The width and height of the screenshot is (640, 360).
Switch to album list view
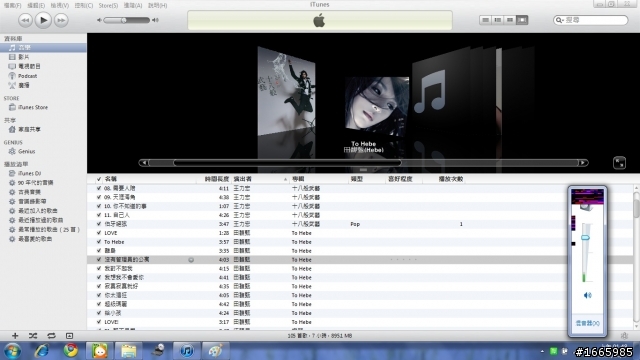coord(498,20)
